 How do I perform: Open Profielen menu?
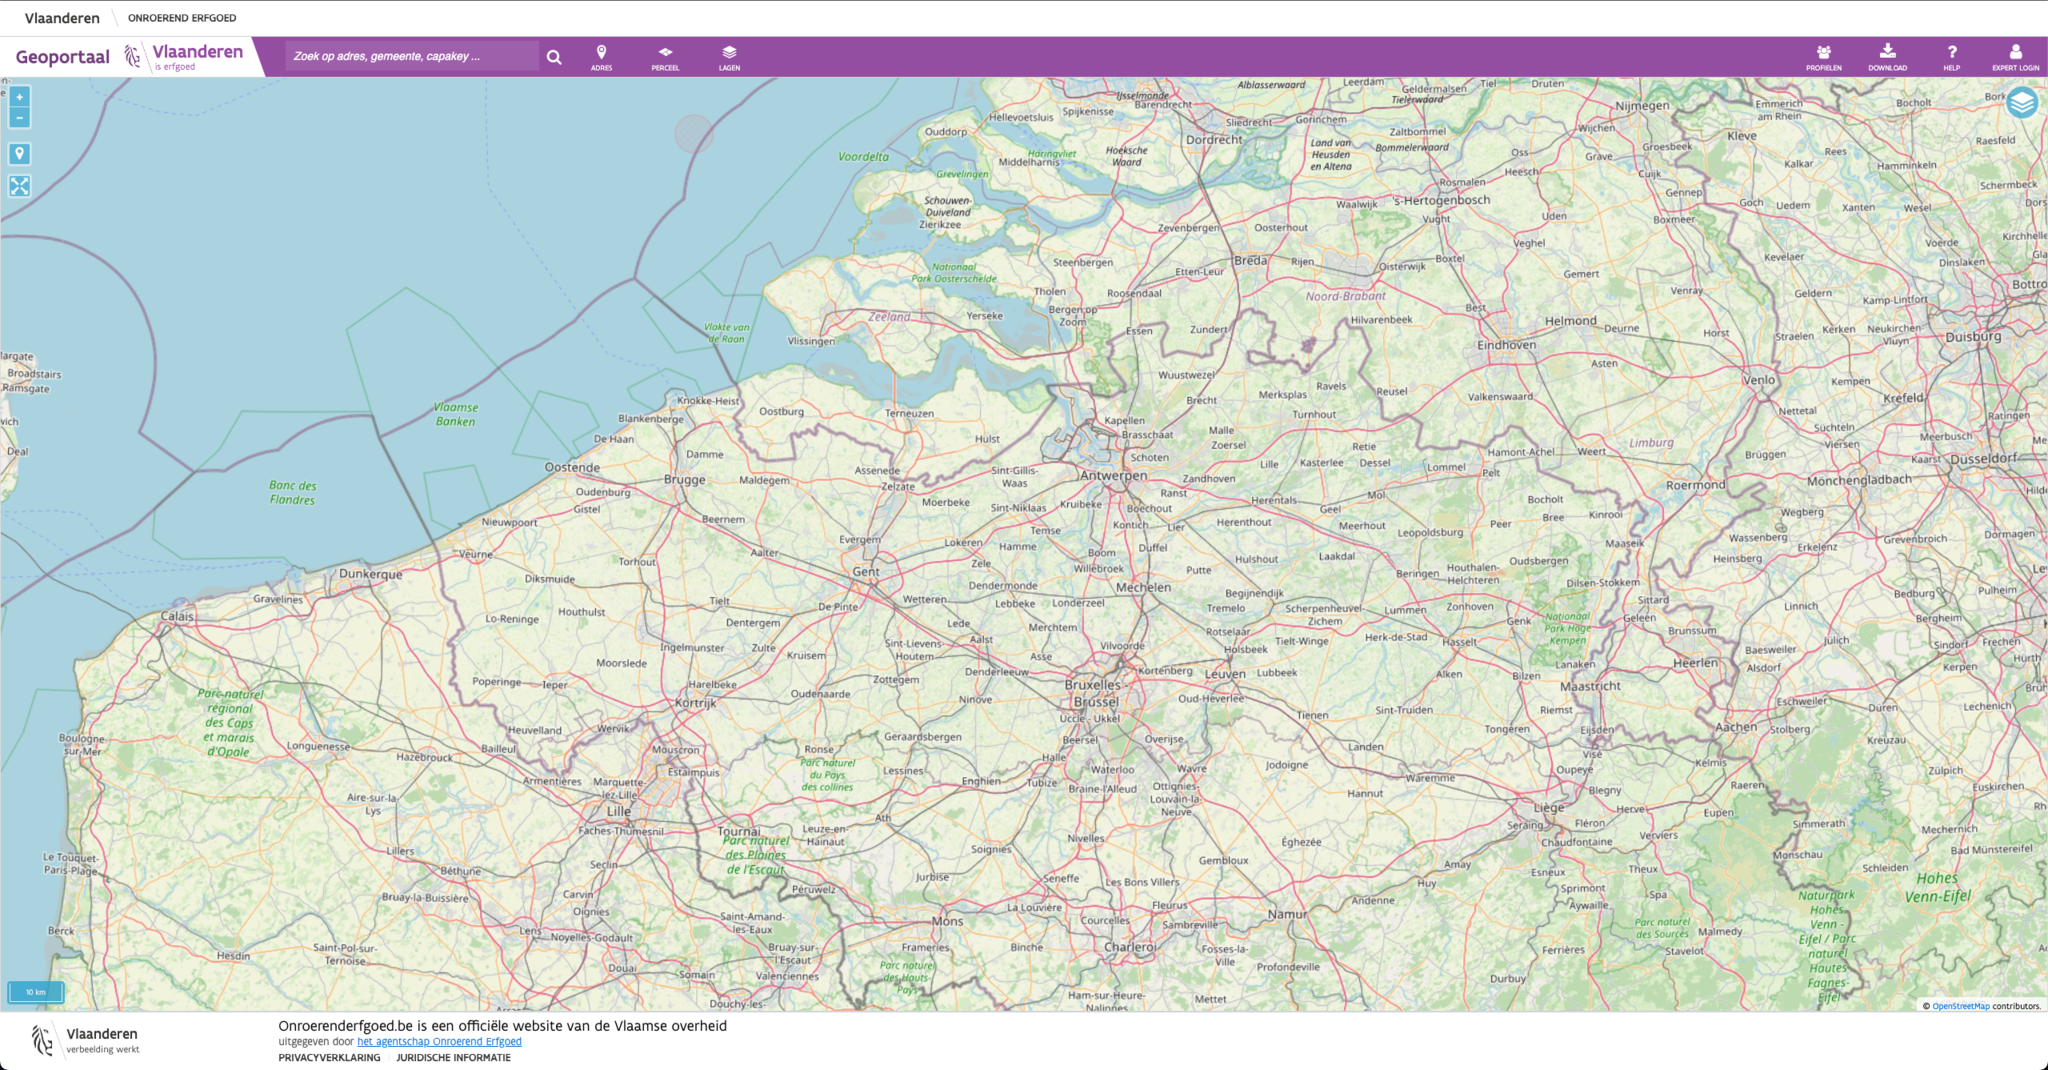click(x=1823, y=57)
